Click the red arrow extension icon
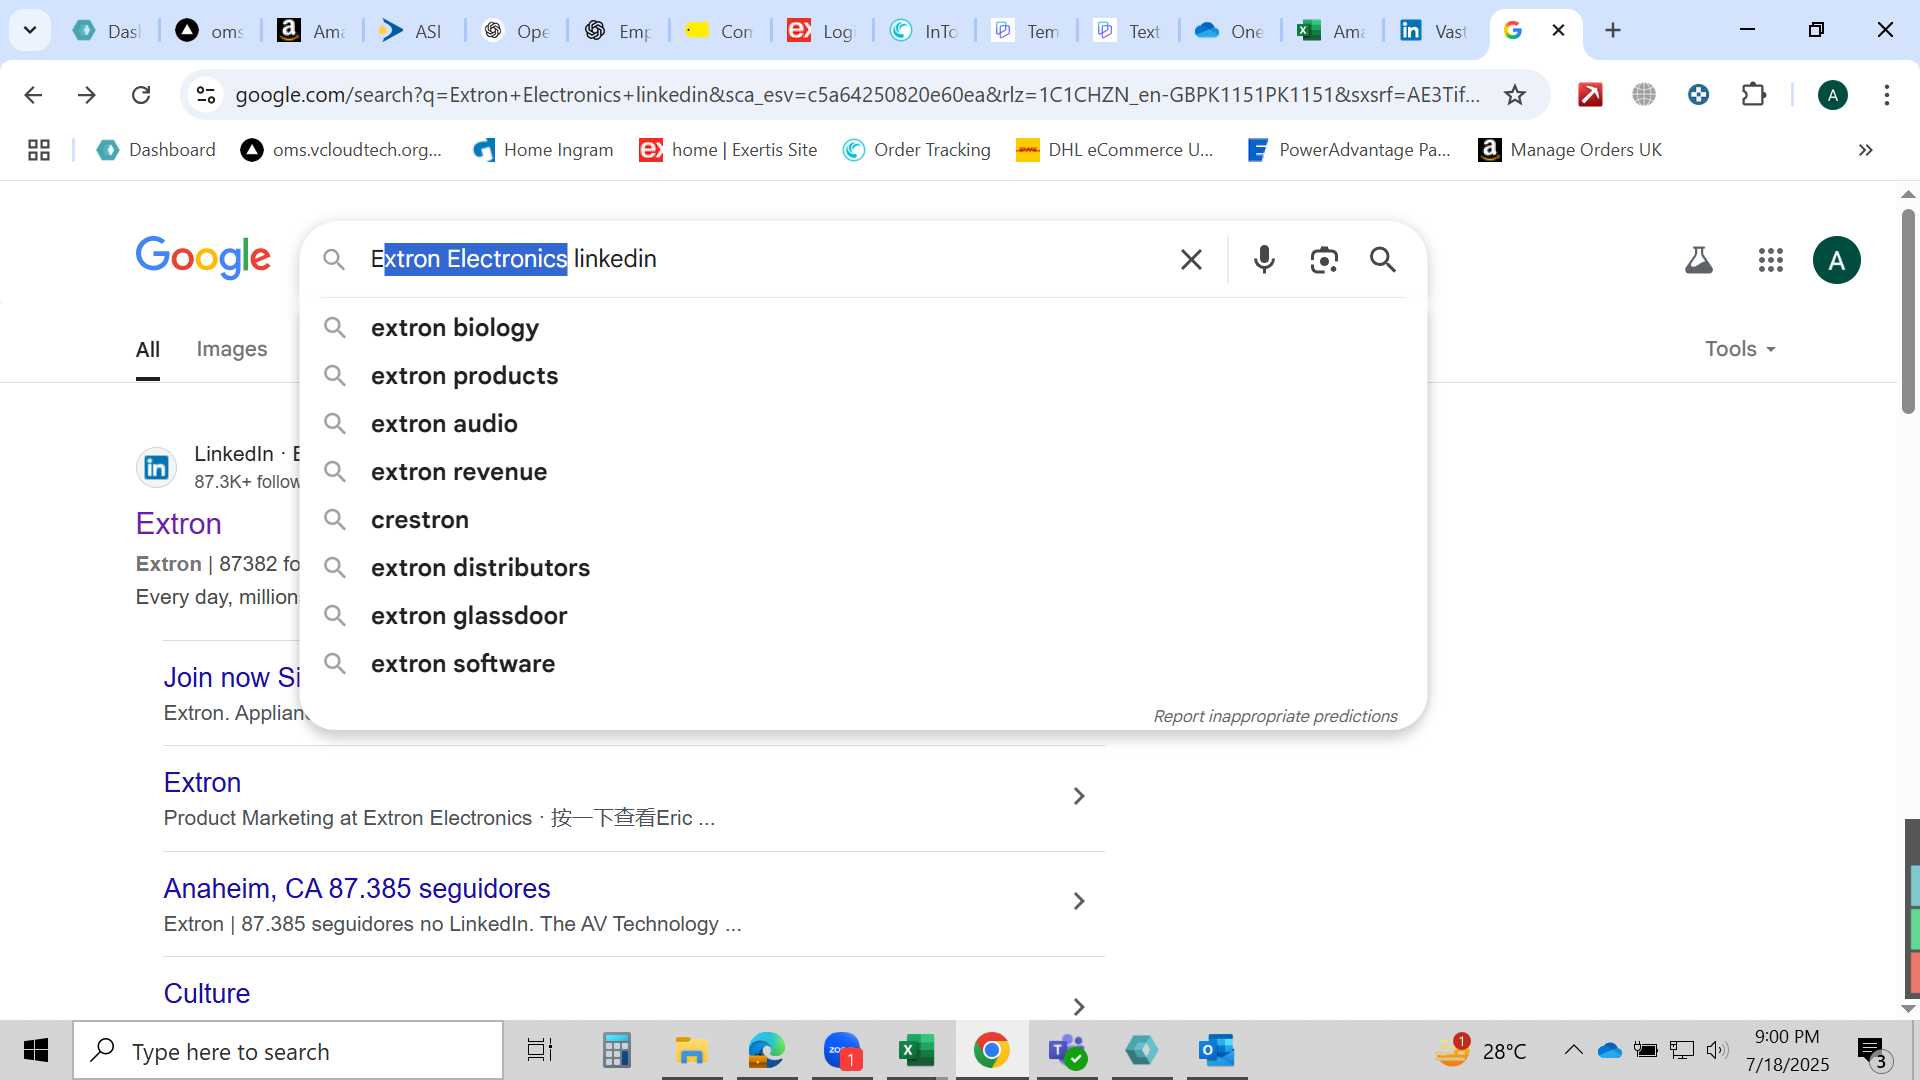 1590,95
